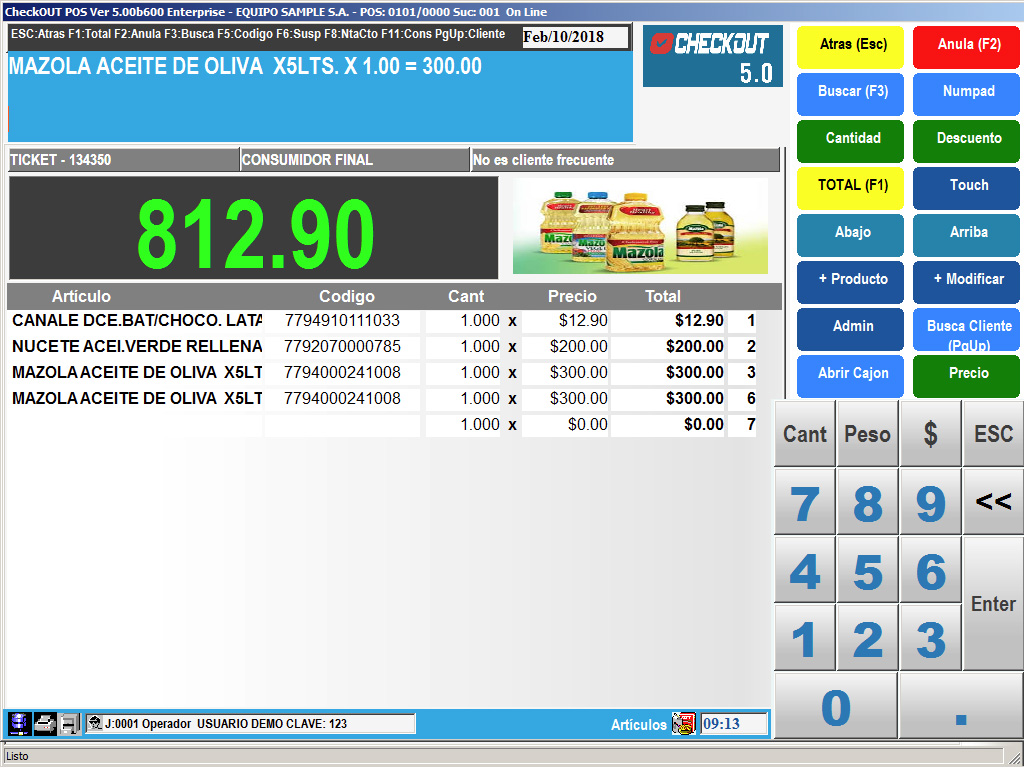1024x768 pixels.
Task: Tap digit 2 on the keypad
Action: click(x=867, y=638)
